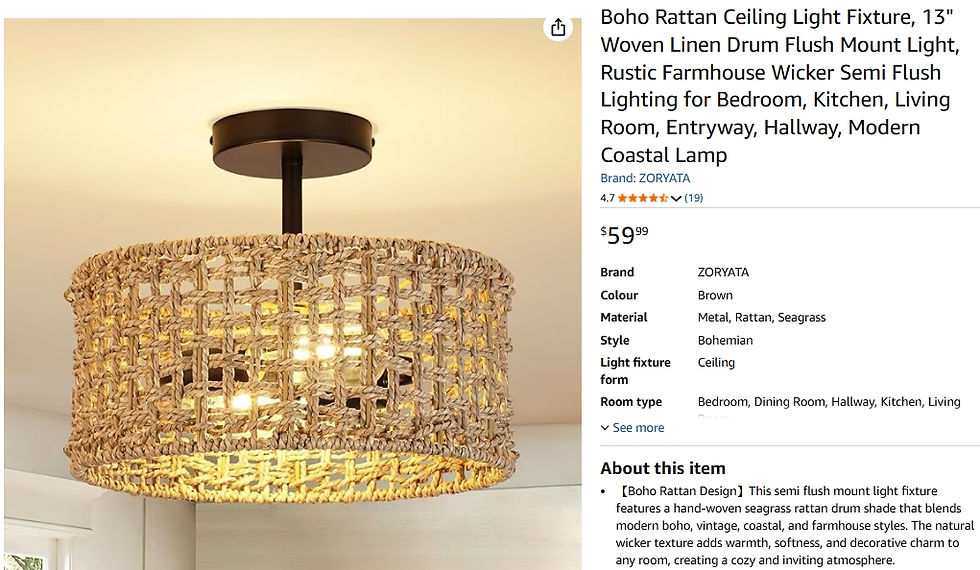Open the rating breakdown dropdown arrow
The height and width of the screenshot is (570, 980).
point(676,198)
